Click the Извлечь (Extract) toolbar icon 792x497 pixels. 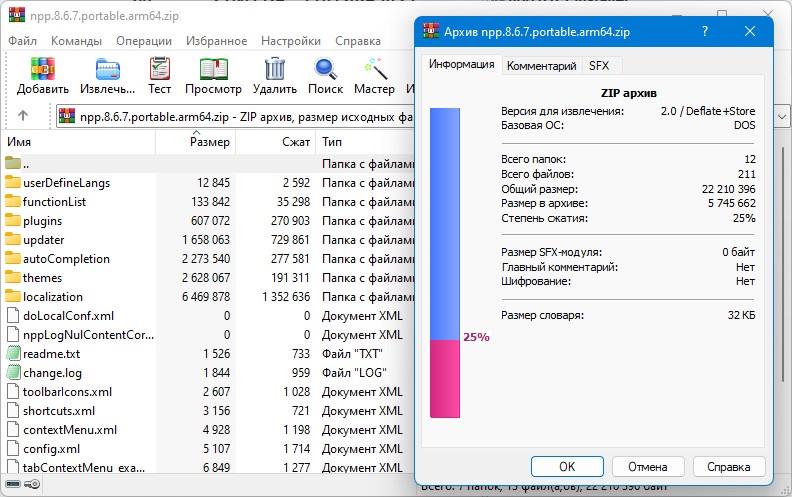pyautogui.click(x=108, y=69)
